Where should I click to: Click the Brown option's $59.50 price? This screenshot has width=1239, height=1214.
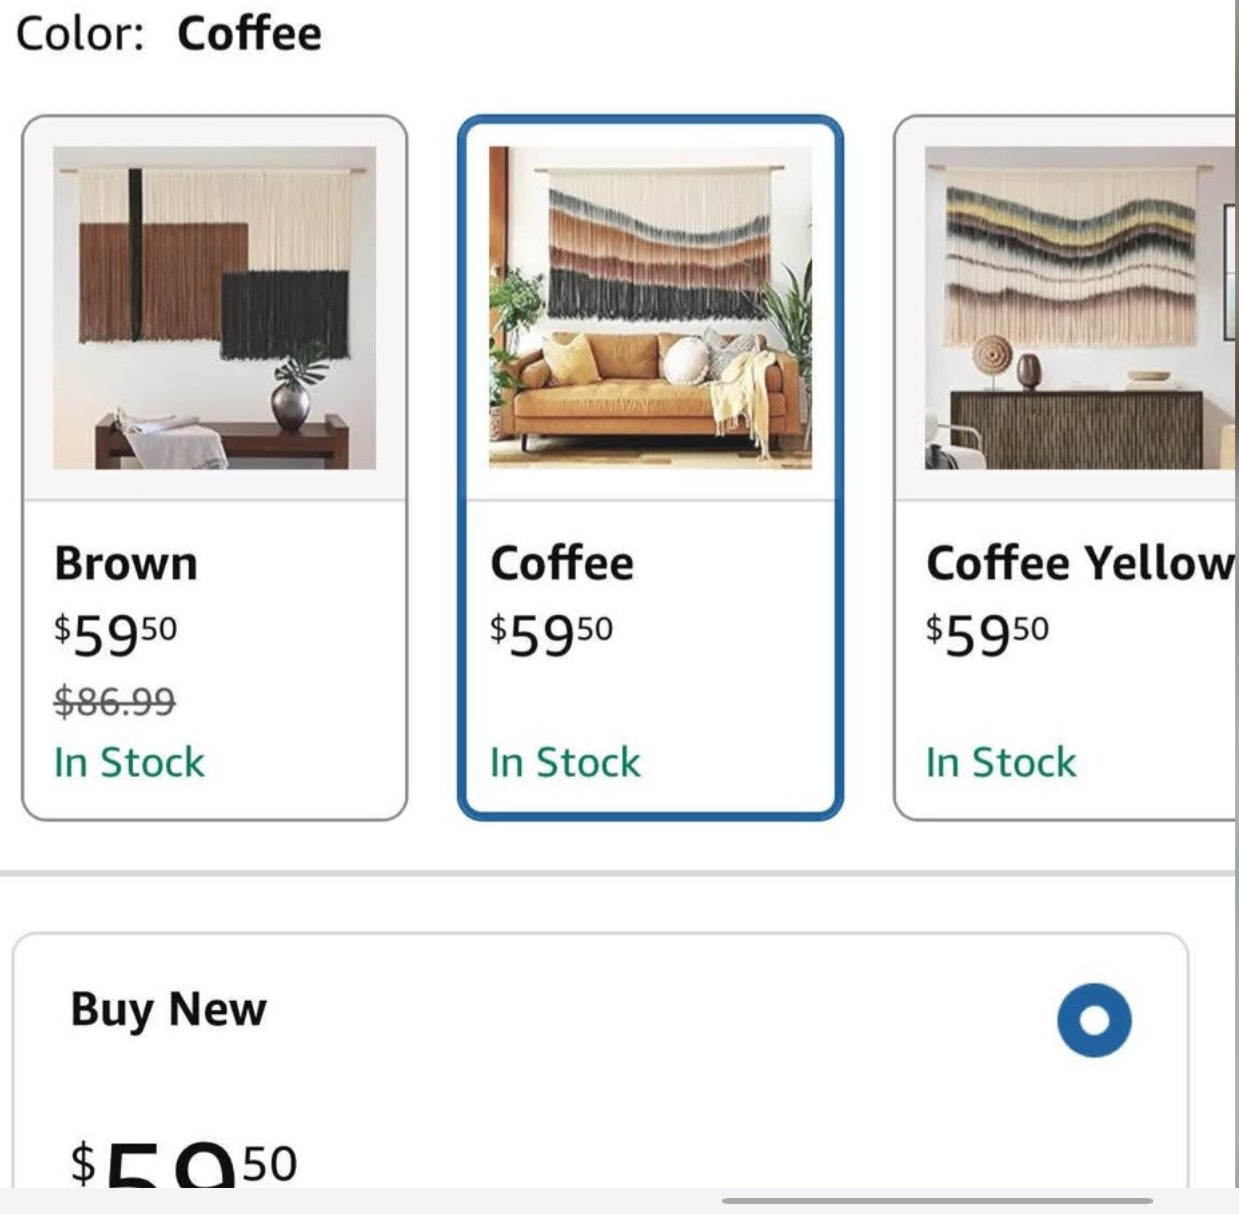(115, 634)
